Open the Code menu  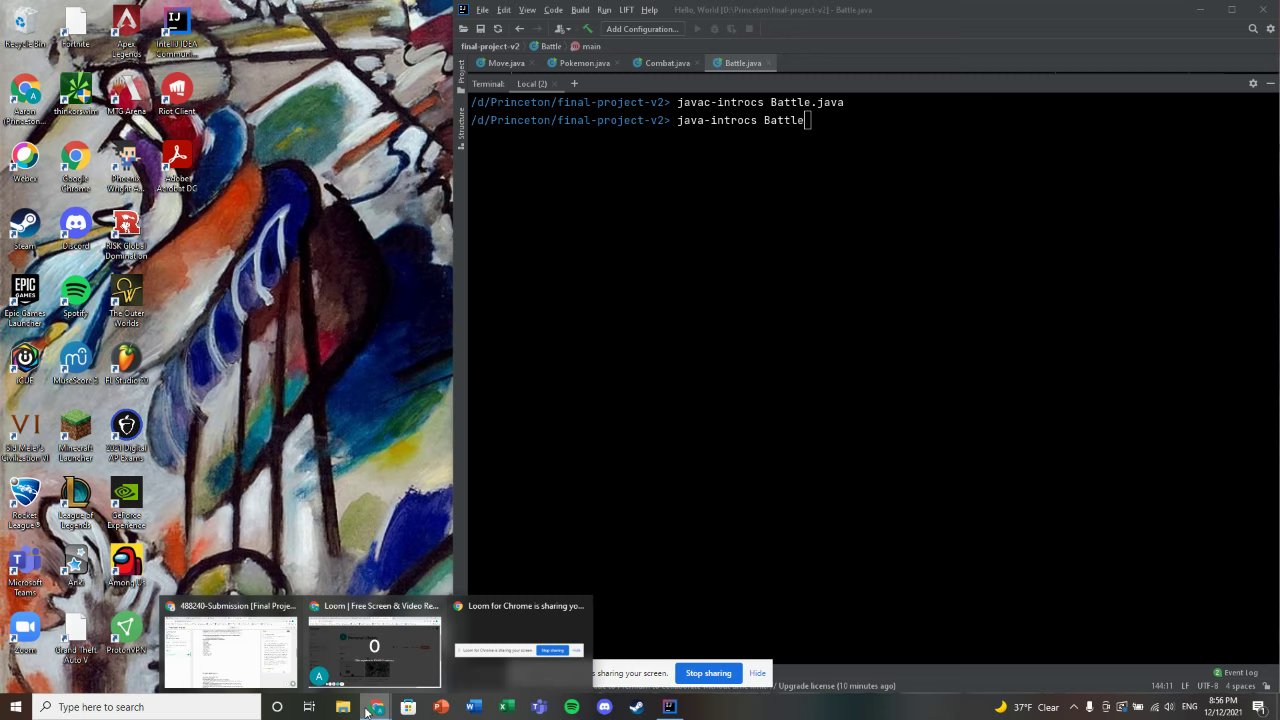(x=553, y=10)
